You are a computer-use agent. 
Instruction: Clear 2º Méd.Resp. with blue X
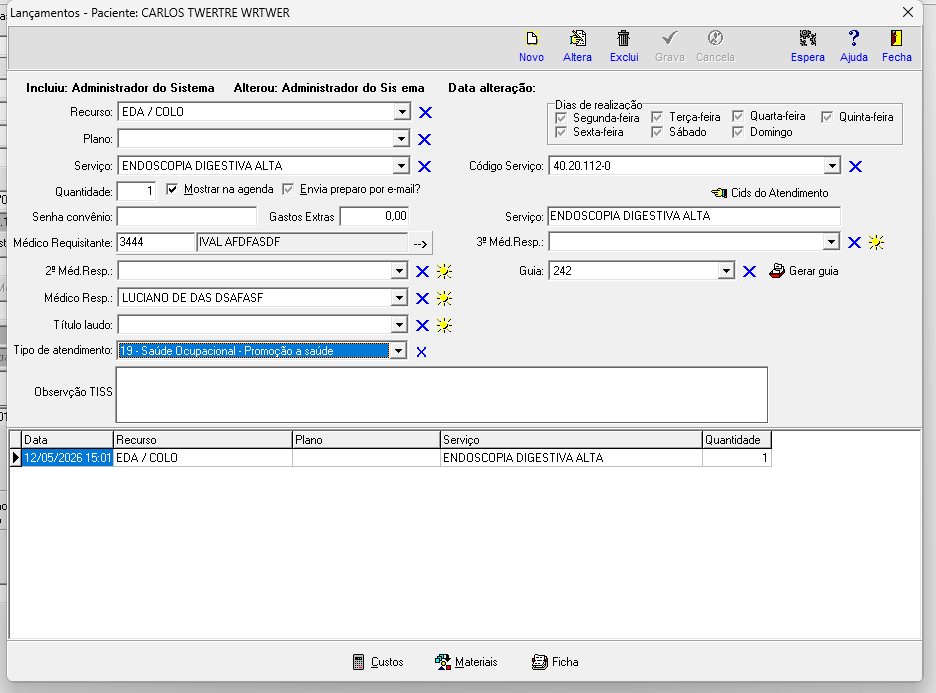point(422,272)
